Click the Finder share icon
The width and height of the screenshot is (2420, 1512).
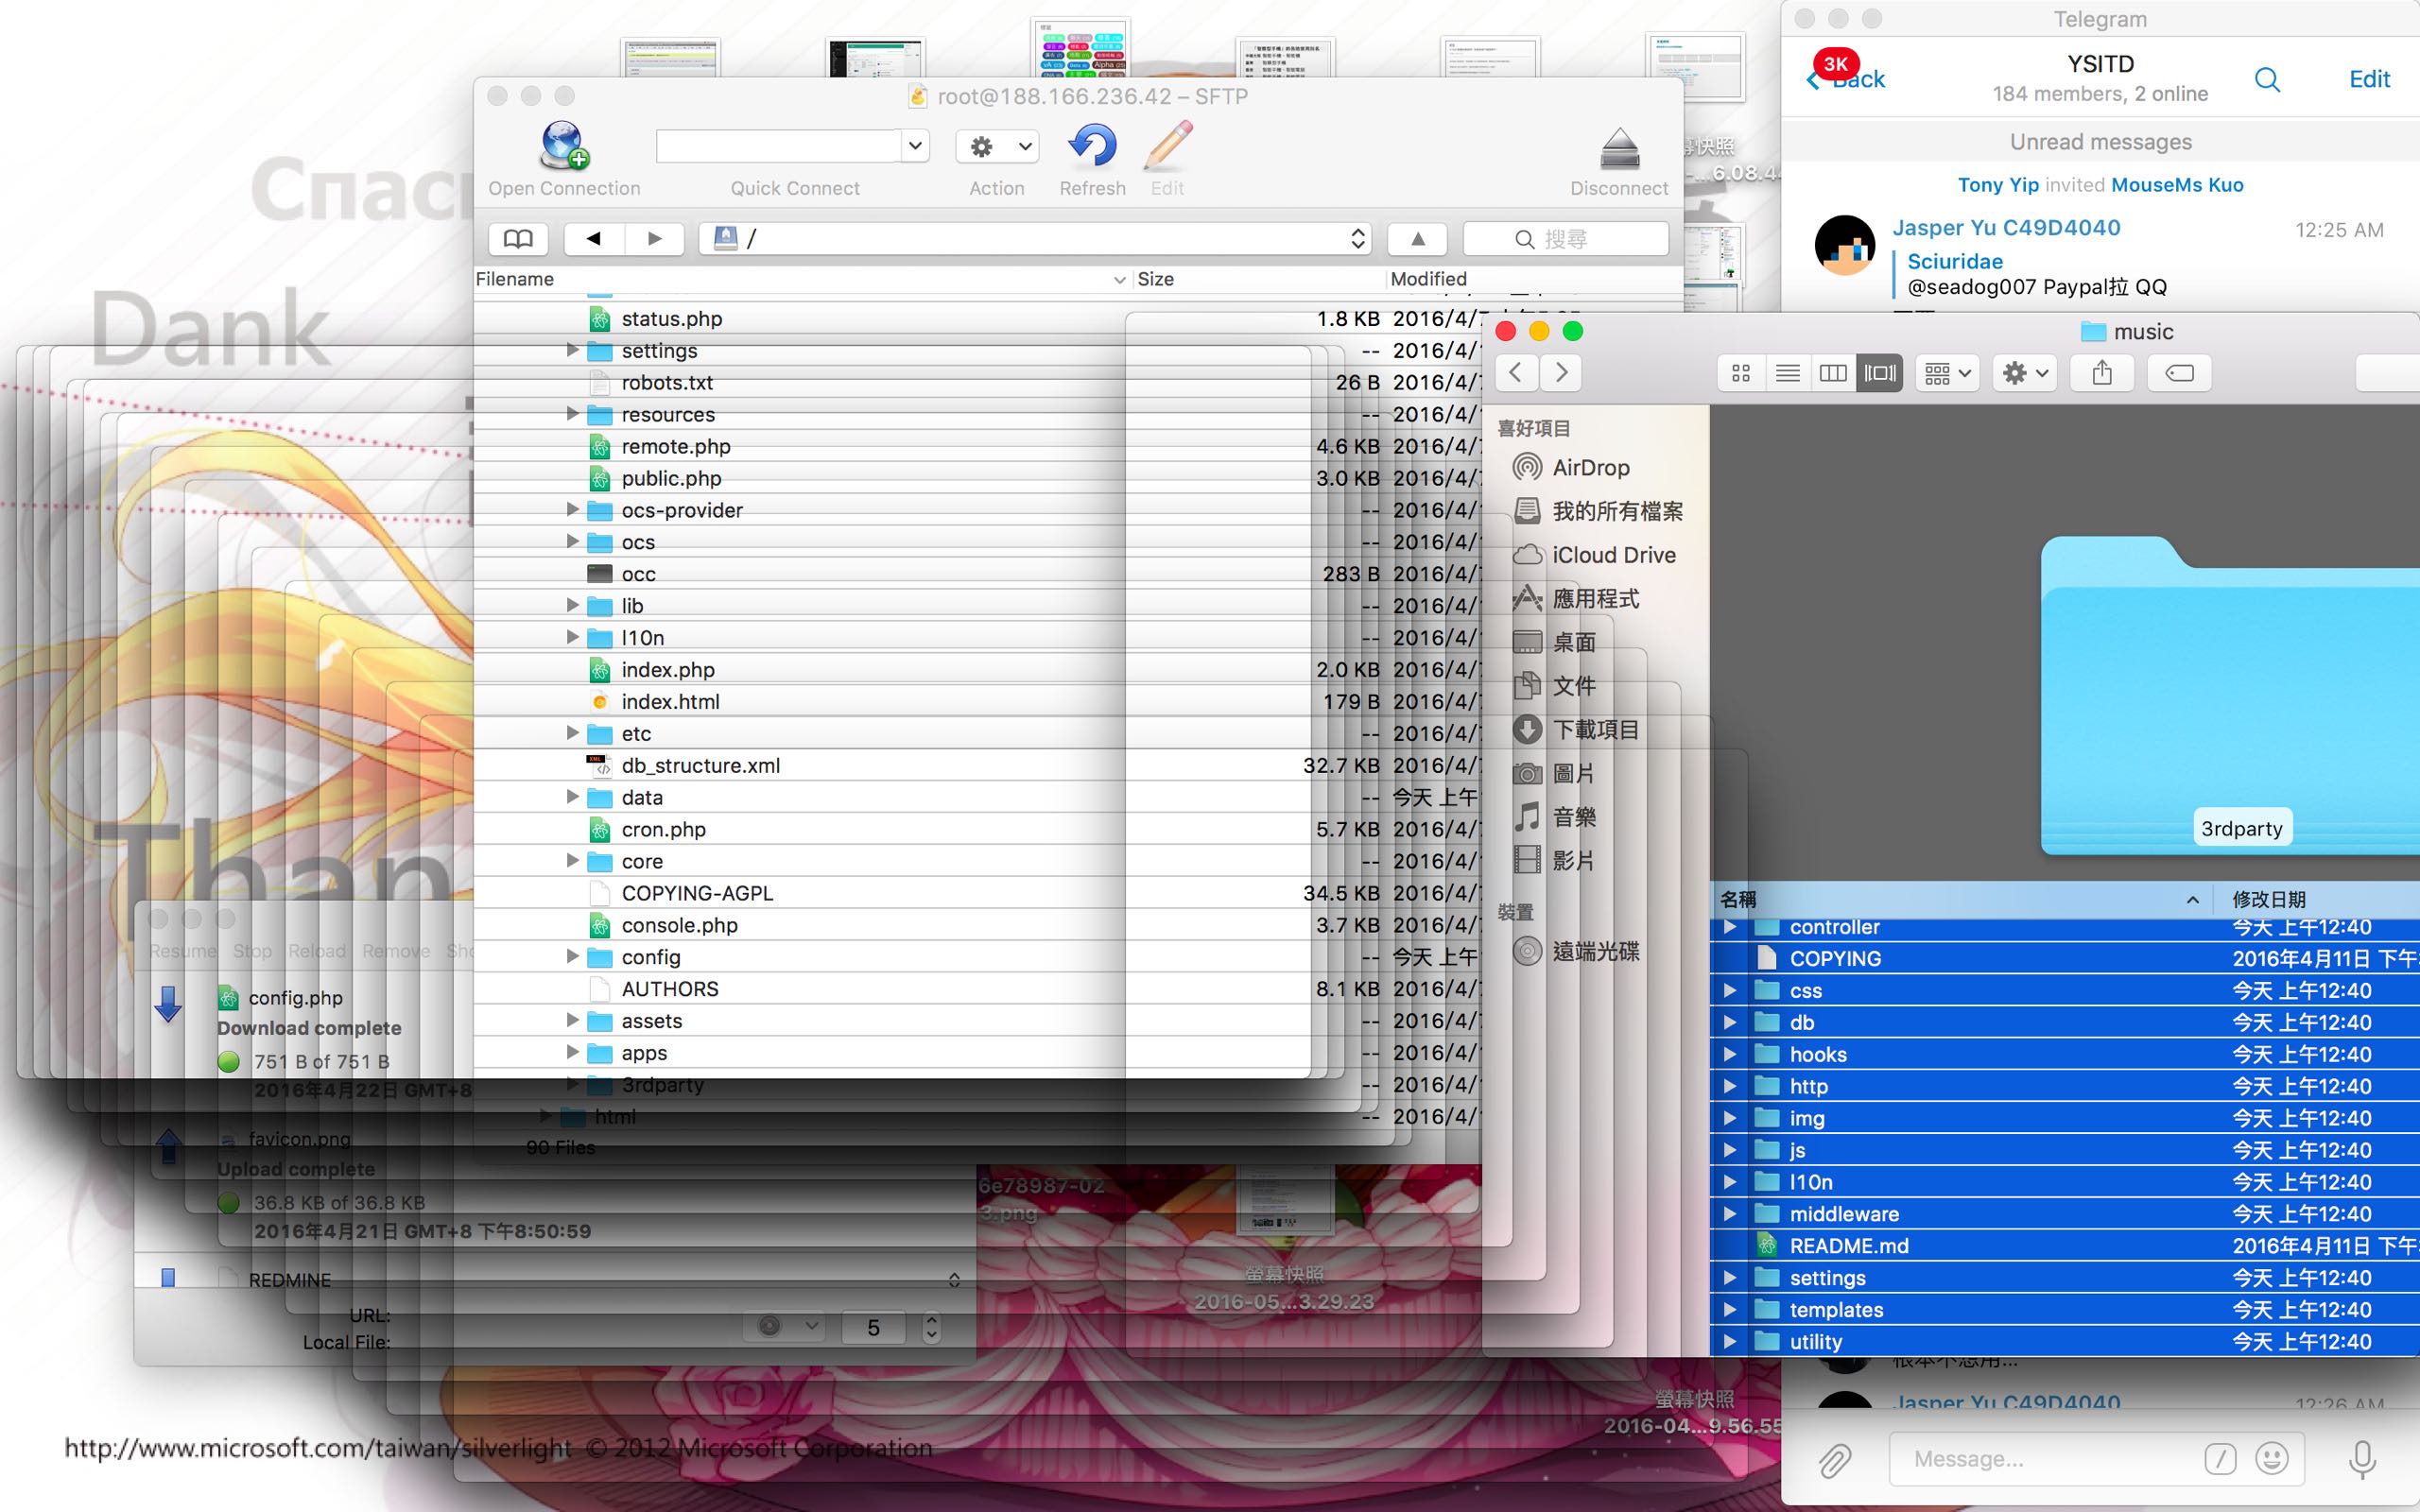(2102, 373)
